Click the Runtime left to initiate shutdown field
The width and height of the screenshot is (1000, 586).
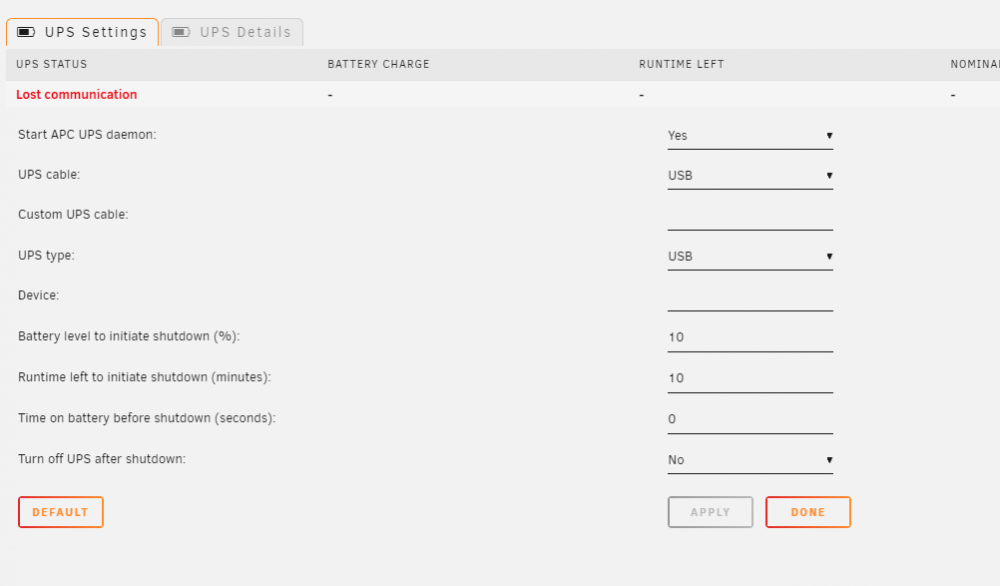point(750,379)
